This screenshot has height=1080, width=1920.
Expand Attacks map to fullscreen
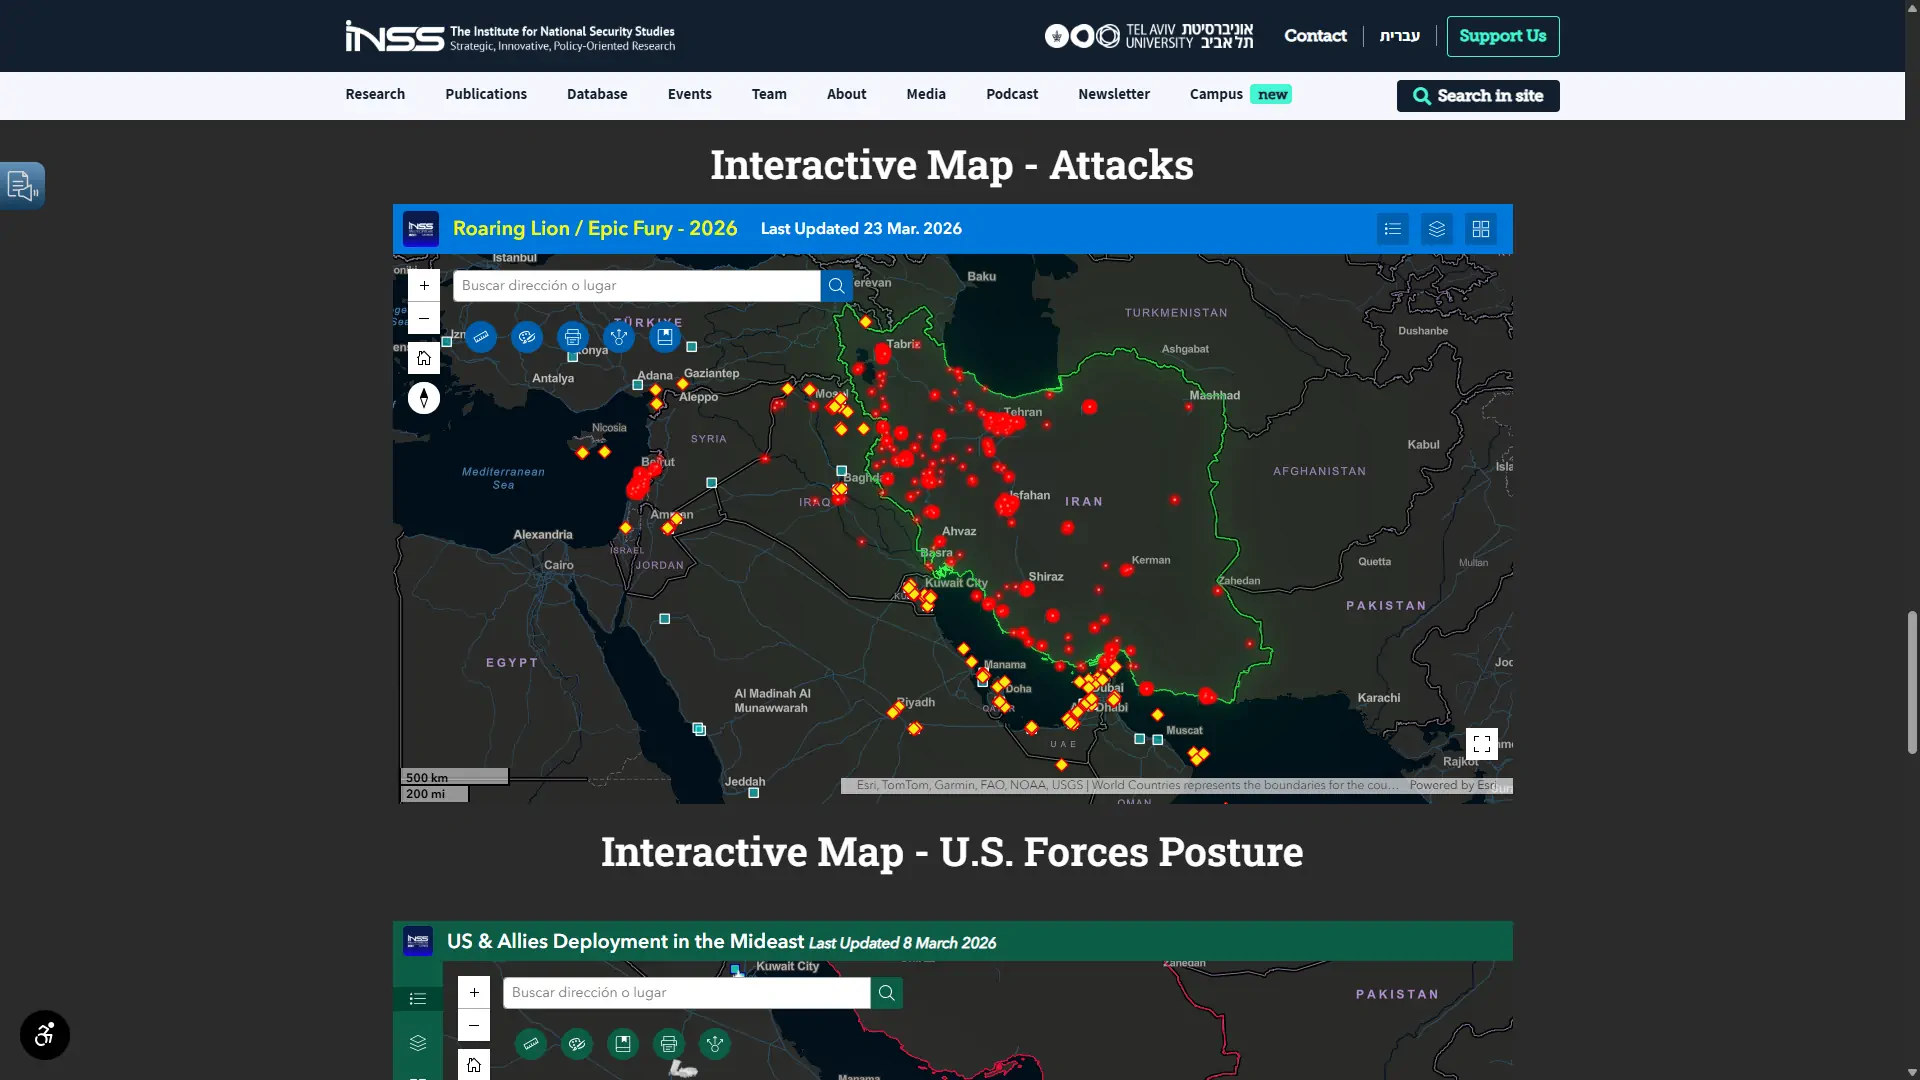pos(1481,744)
